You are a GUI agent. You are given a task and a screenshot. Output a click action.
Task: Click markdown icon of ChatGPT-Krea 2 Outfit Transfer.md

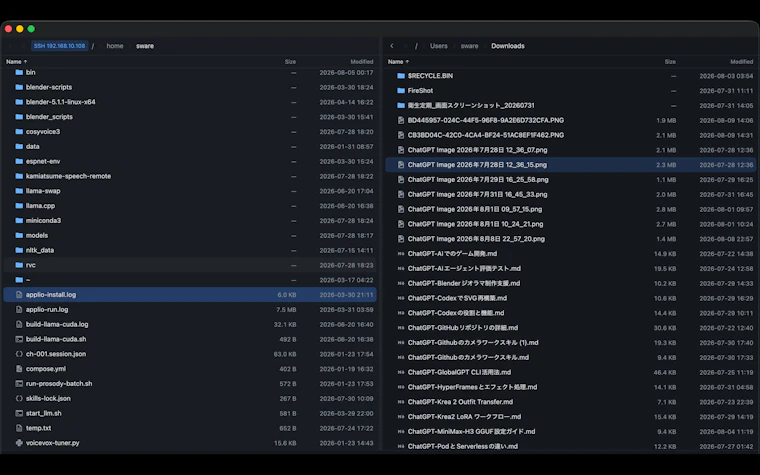pos(401,402)
